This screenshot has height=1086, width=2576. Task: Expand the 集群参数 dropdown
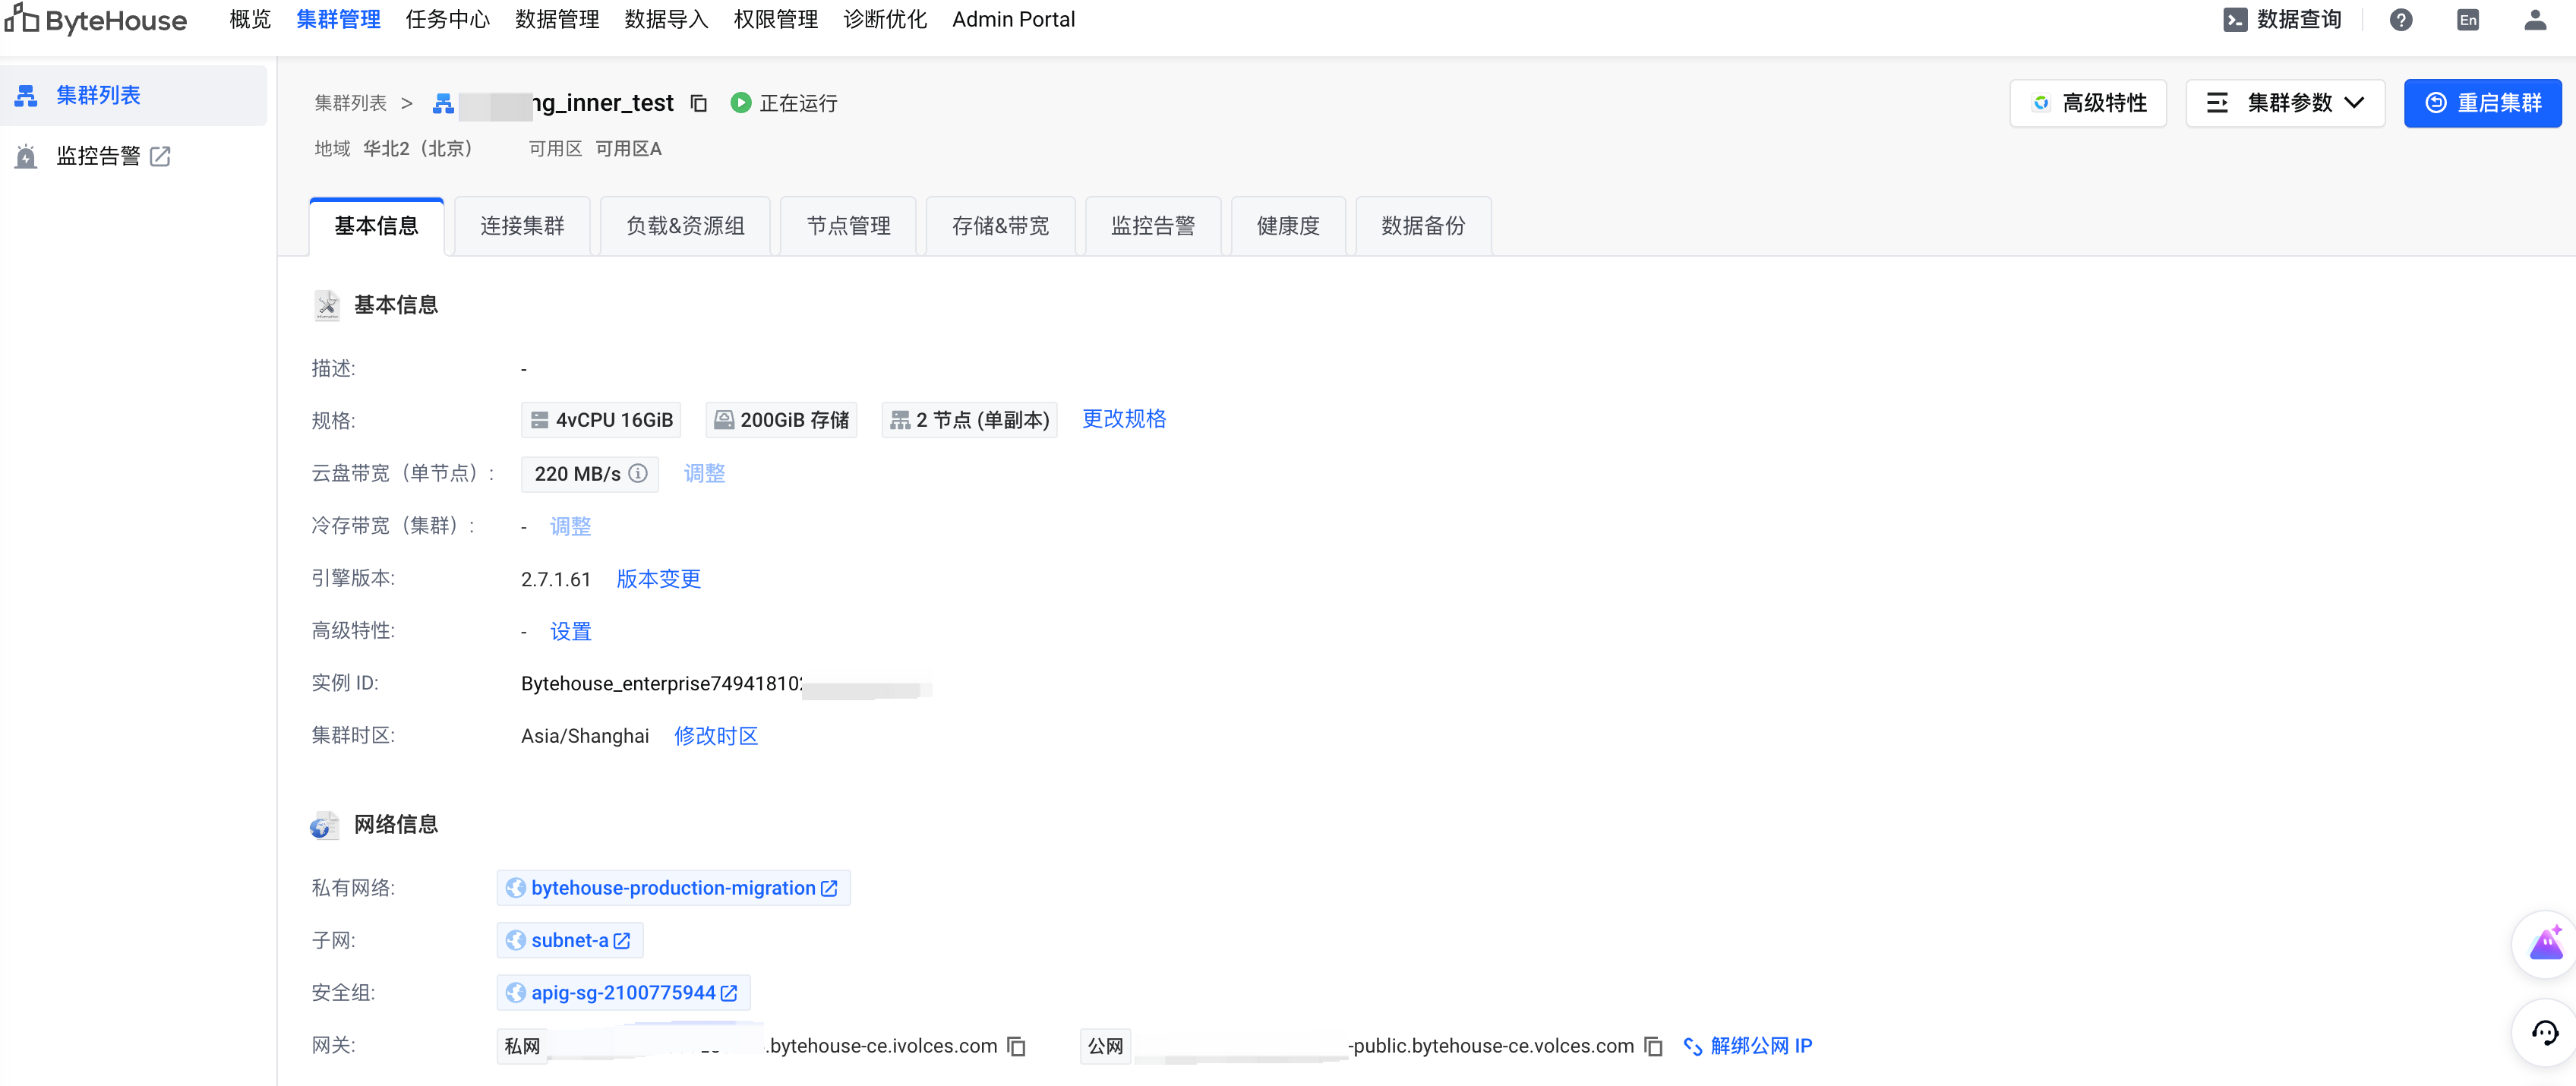click(x=2285, y=103)
